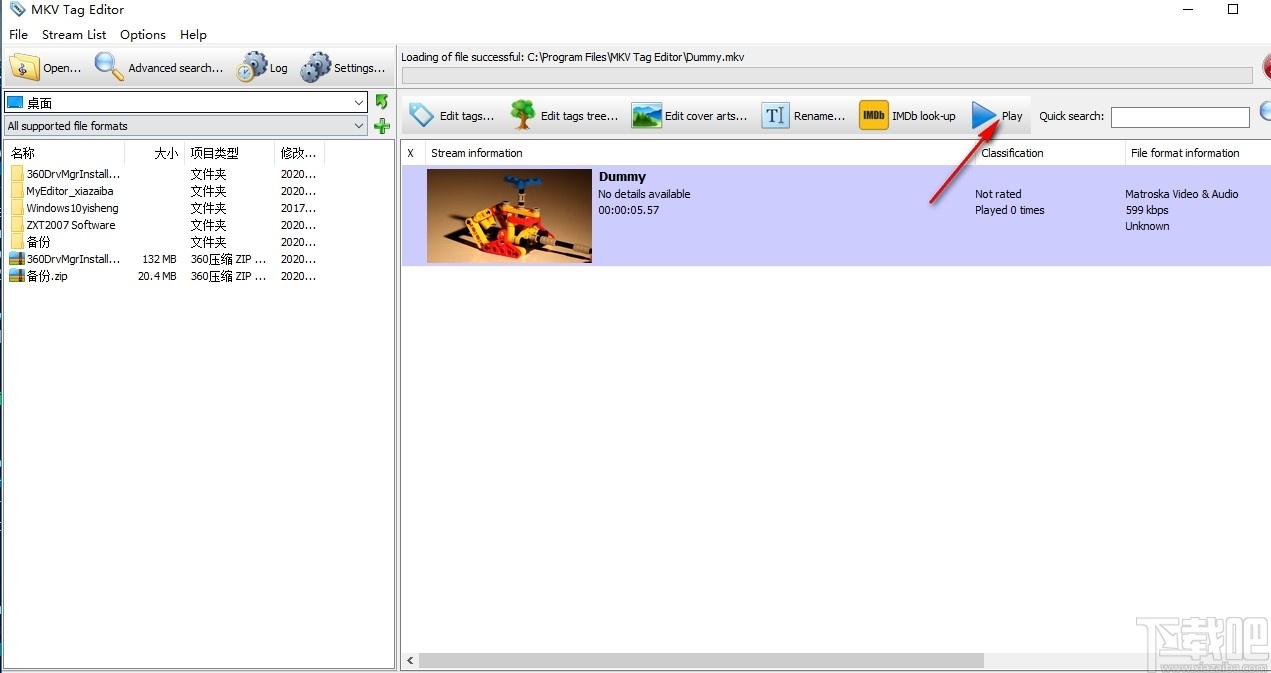This screenshot has height=673, width=1271.
Task: Select 360DrvMgrInstall folder icon
Action: tap(17, 174)
